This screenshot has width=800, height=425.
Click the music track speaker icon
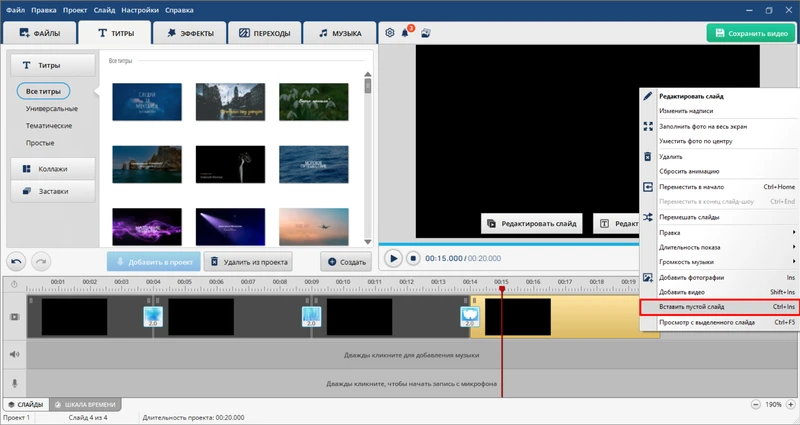click(x=14, y=354)
